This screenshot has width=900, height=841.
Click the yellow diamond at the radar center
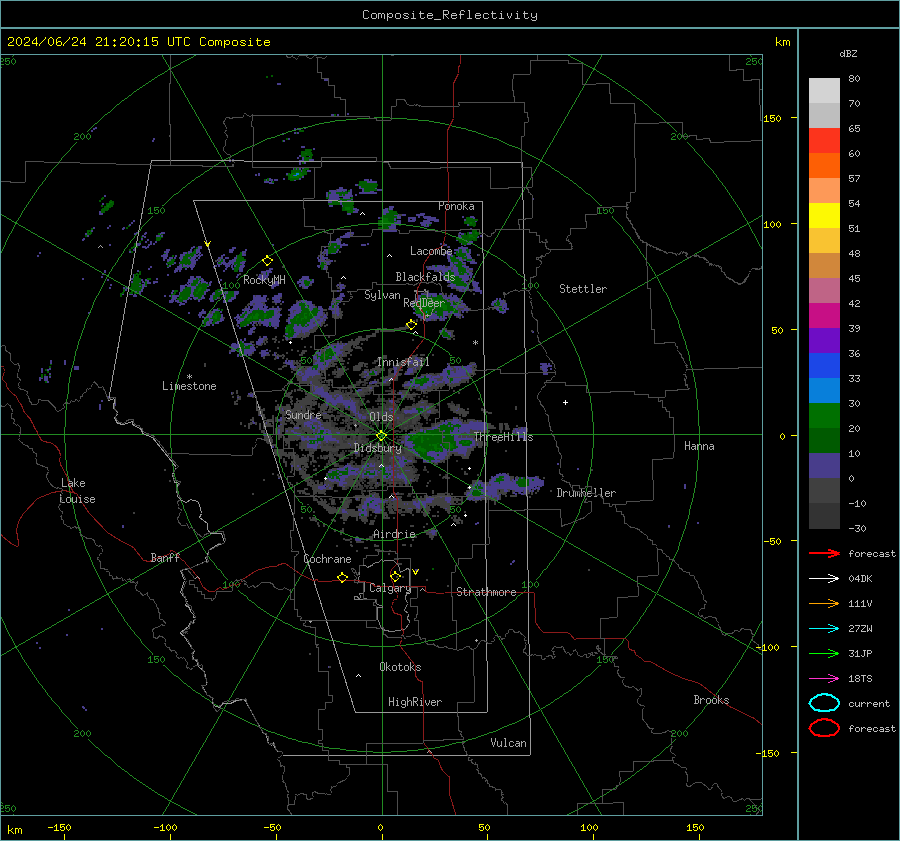[x=381, y=436]
